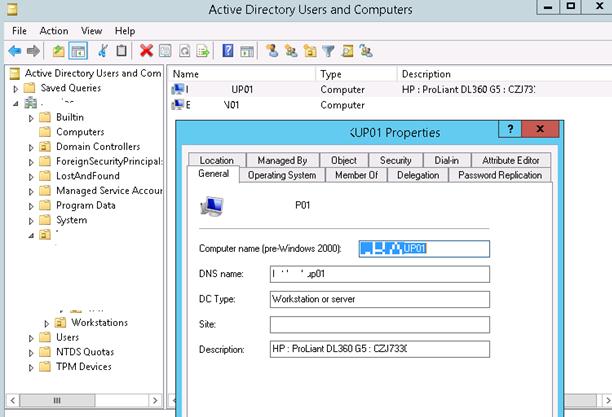Click the create new user icon
612x417 pixels.
(x=272, y=51)
